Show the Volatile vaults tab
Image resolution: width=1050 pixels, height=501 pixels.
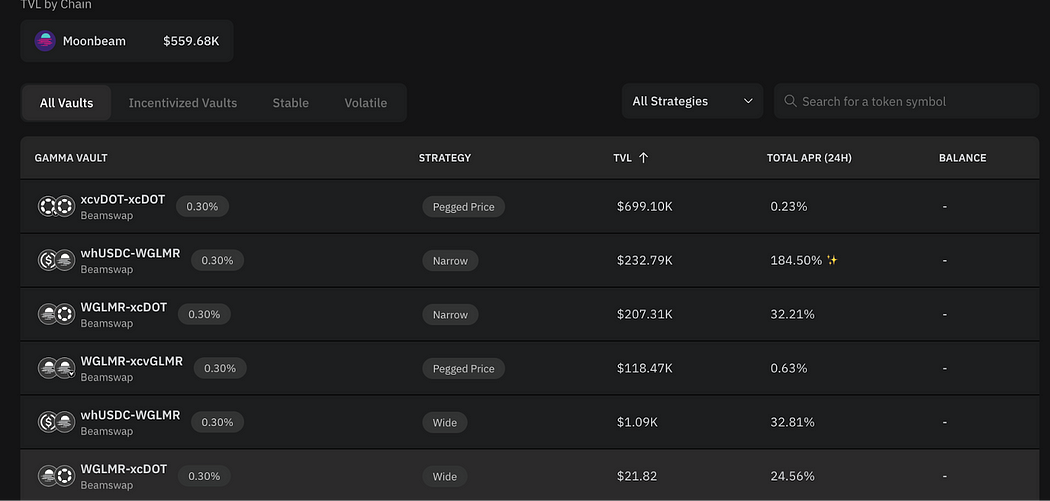point(365,103)
